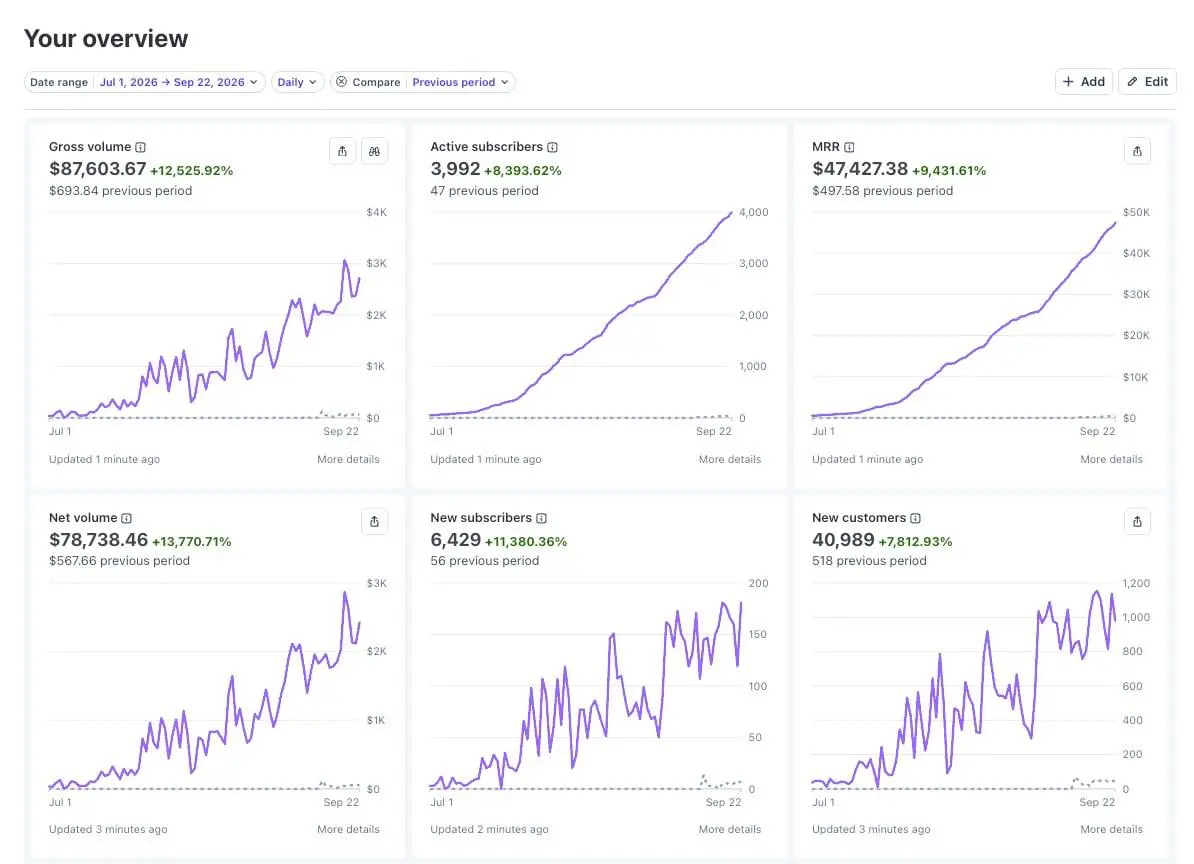1194x864 pixels.
Task: Click the Active subscribers line chart
Action: tap(581, 316)
